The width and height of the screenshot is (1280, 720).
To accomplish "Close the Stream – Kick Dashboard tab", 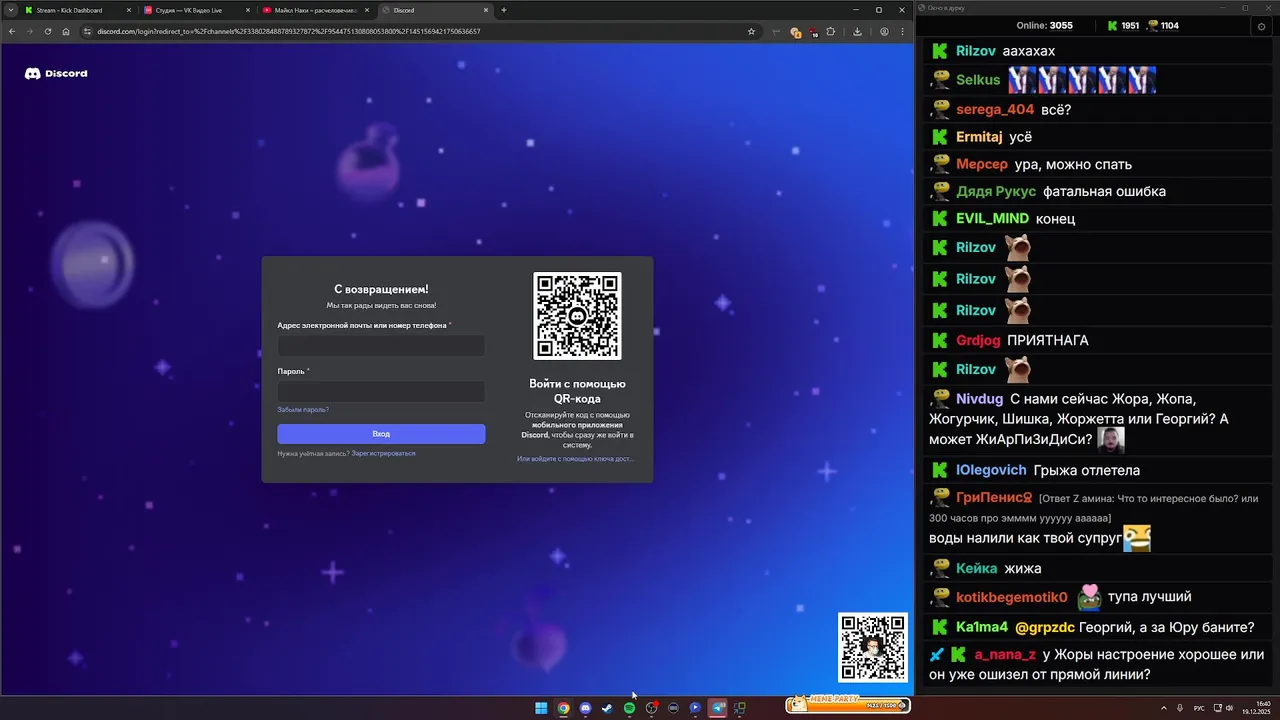I will [x=129, y=10].
